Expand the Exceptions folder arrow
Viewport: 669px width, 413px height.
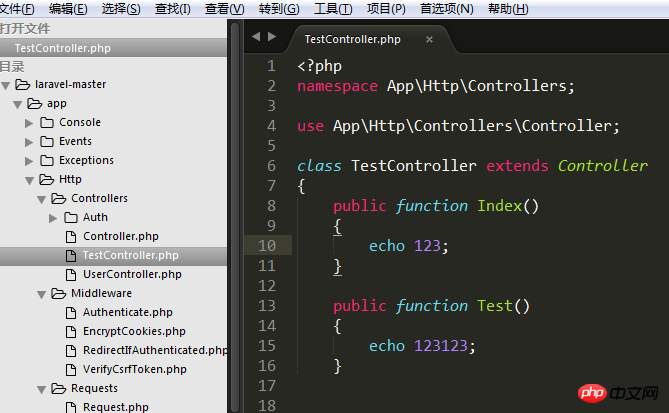(x=29, y=161)
